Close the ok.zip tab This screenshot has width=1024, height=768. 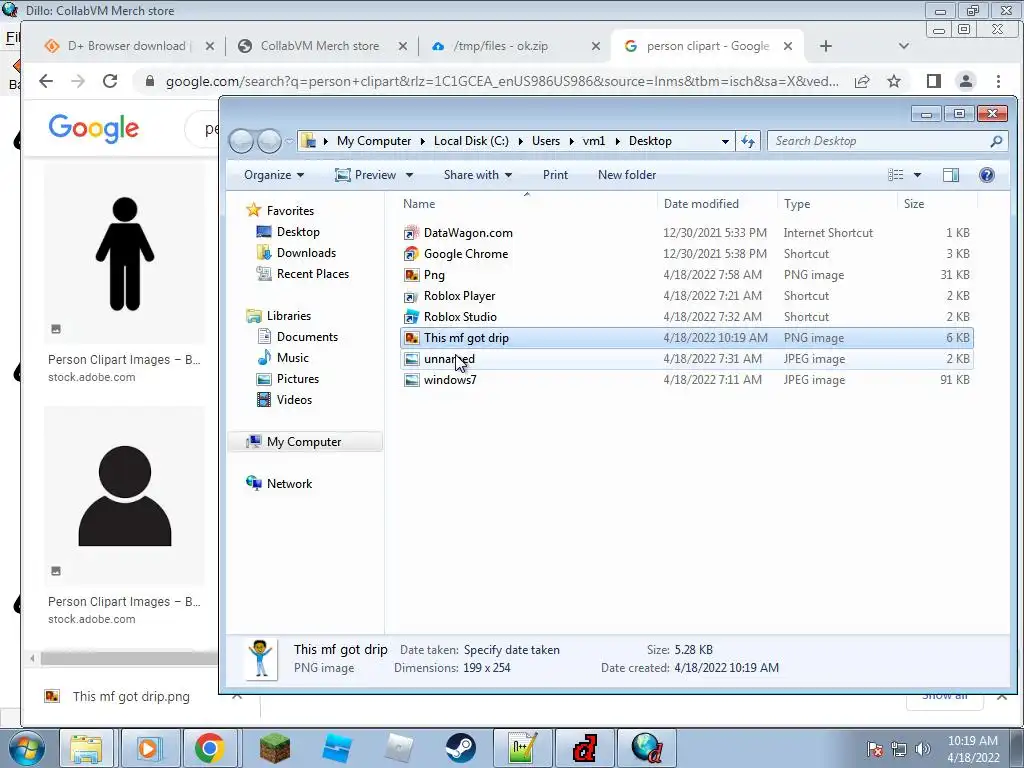[x=596, y=46]
